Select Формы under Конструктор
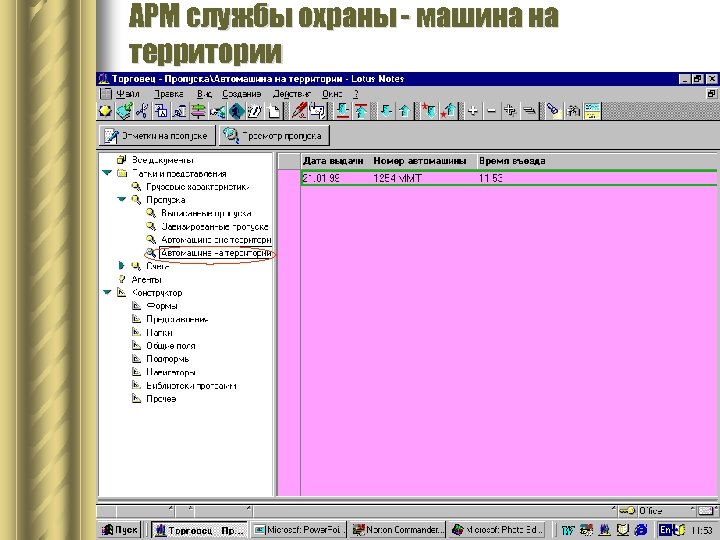Image resolution: width=720 pixels, height=540 pixels. point(162,306)
